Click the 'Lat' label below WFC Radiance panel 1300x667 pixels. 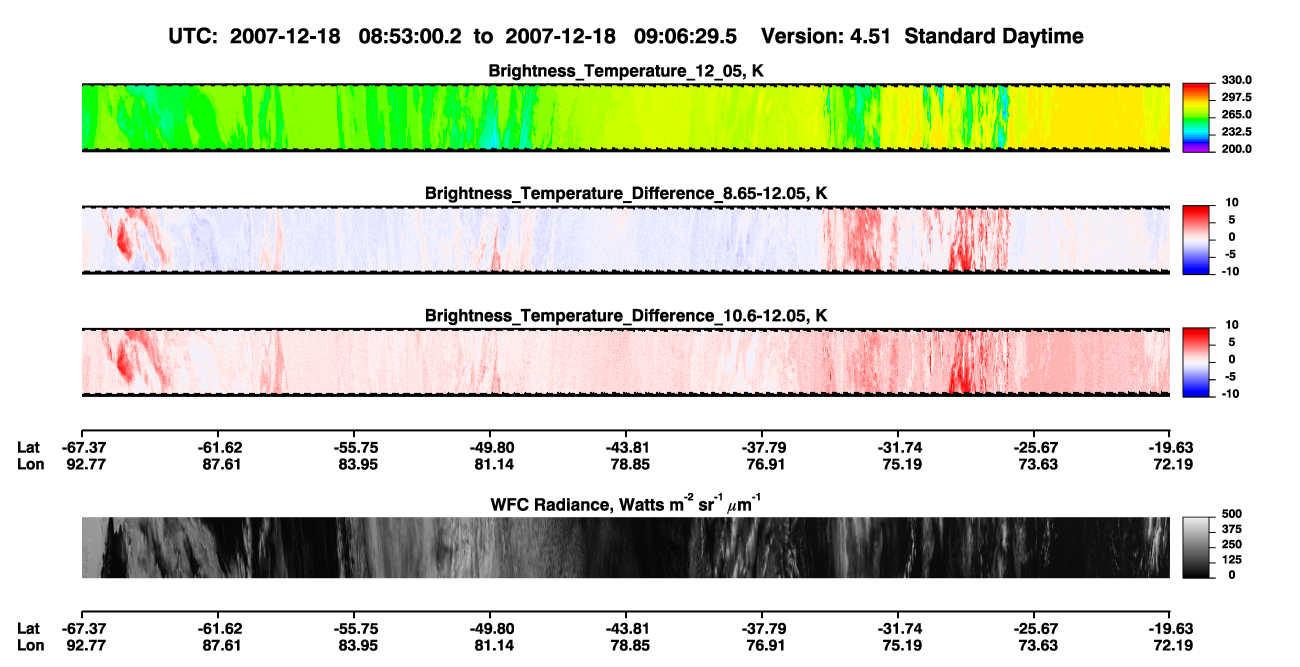point(28,628)
